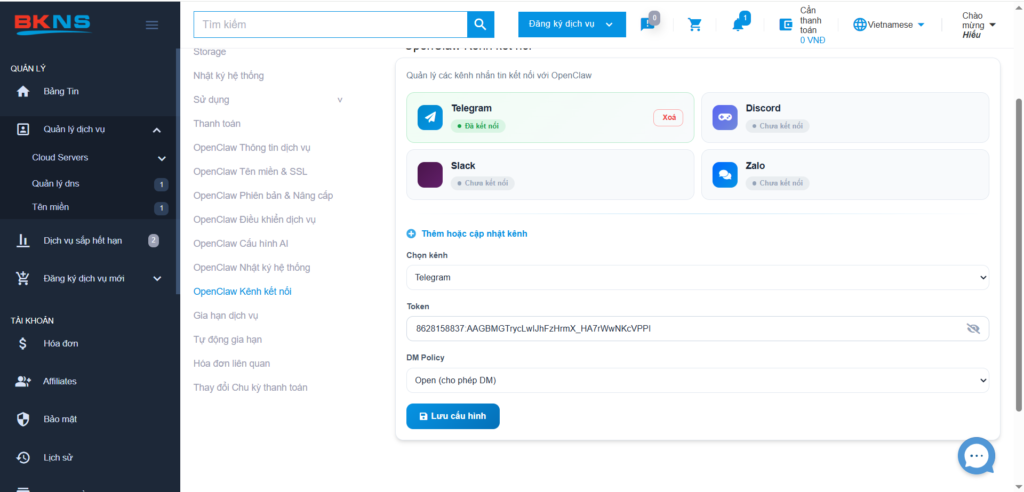Click the globe language icon
The image size is (1024, 492).
click(x=860, y=25)
